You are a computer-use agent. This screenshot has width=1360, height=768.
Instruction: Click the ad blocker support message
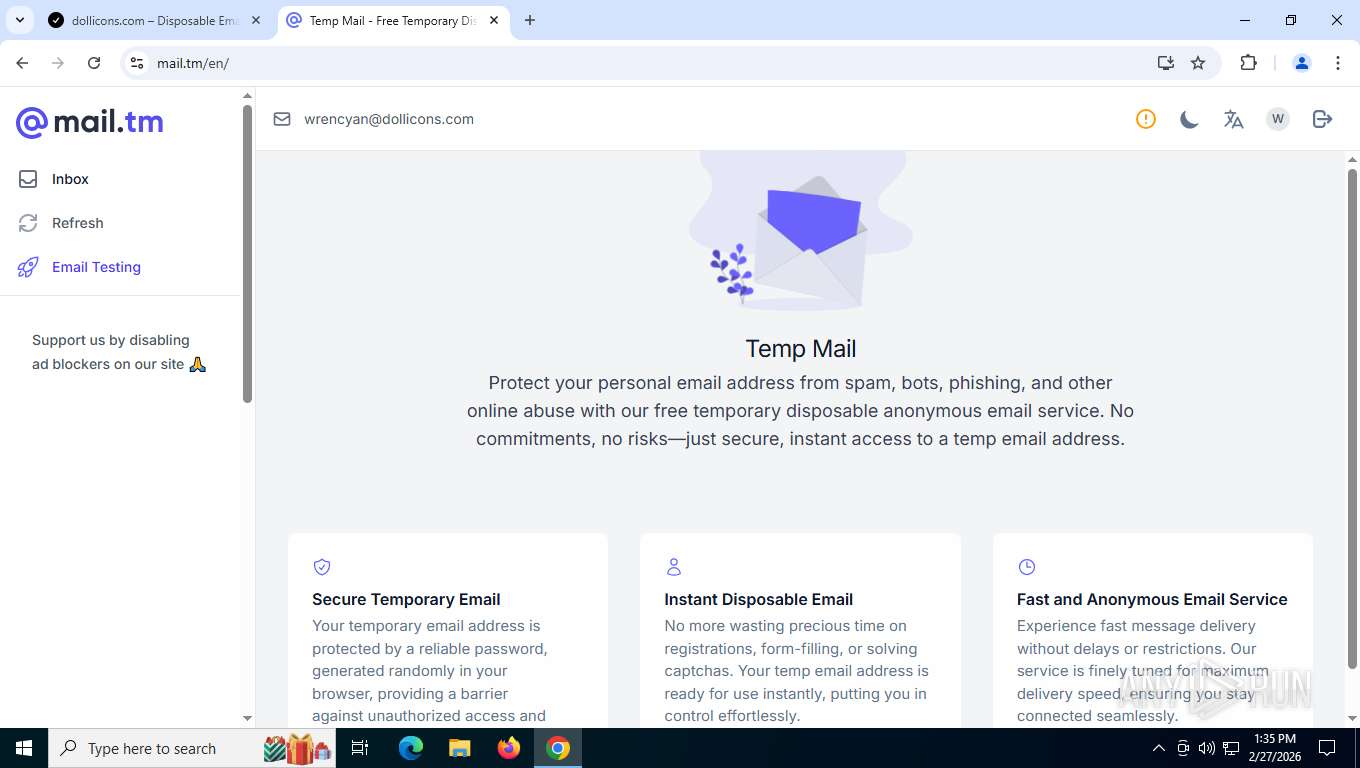[x=119, y=352]
